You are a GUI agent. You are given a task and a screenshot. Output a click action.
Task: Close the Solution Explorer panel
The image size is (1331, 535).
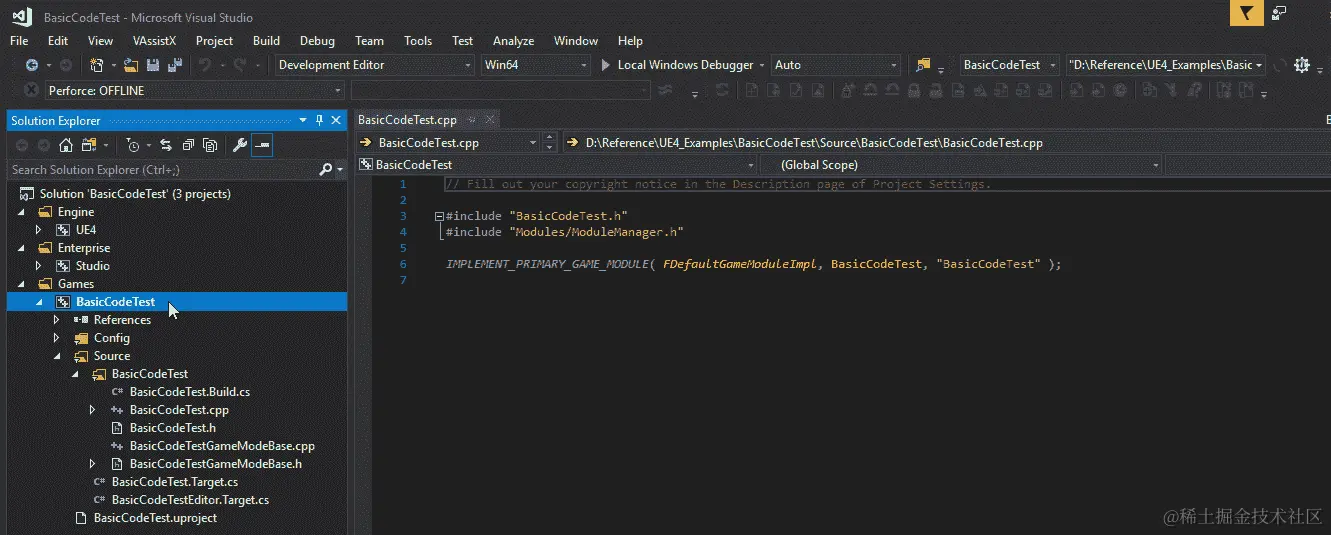tap(337, 120)
